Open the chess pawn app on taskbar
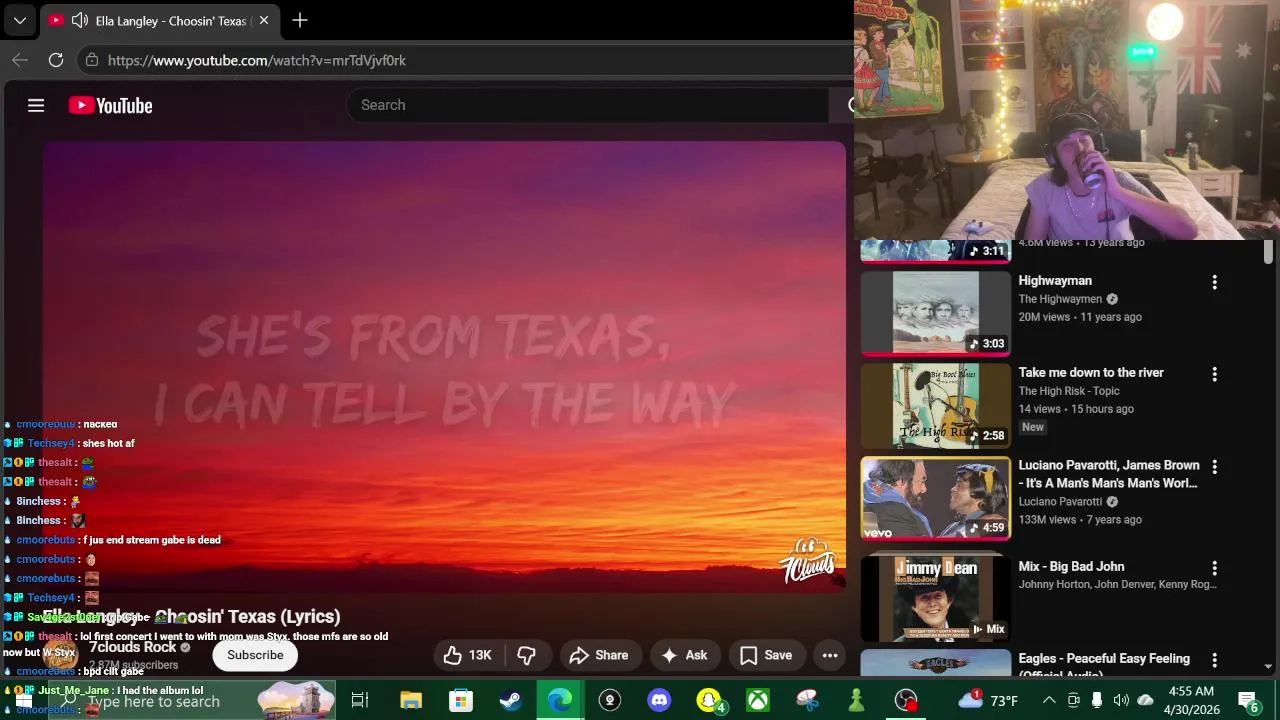Screen dimensions: 1280x720 tap(856, 700)
